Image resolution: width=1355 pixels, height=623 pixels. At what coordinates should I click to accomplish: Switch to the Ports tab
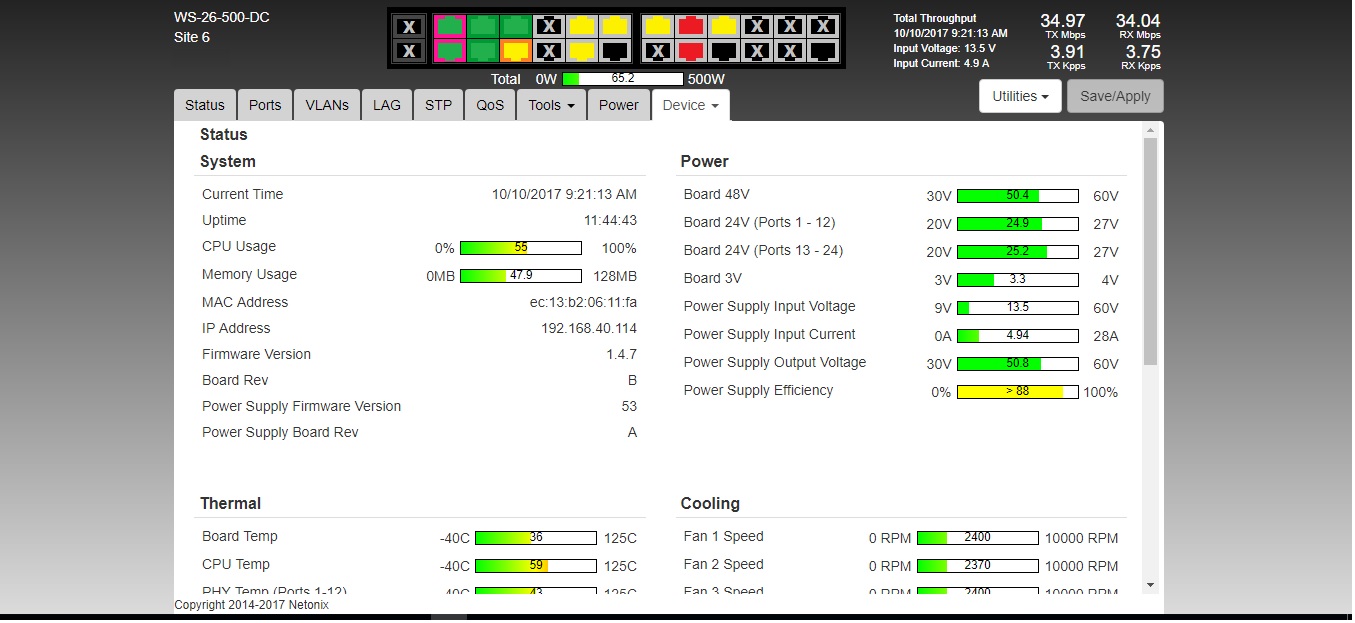pyautogui.click(x=265, y=105)
